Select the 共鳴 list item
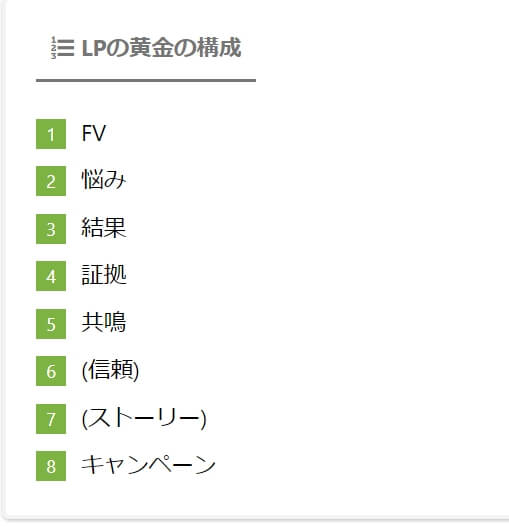This screenshot has height=530, width=509. pyautogui.click(x=104, y=322)
